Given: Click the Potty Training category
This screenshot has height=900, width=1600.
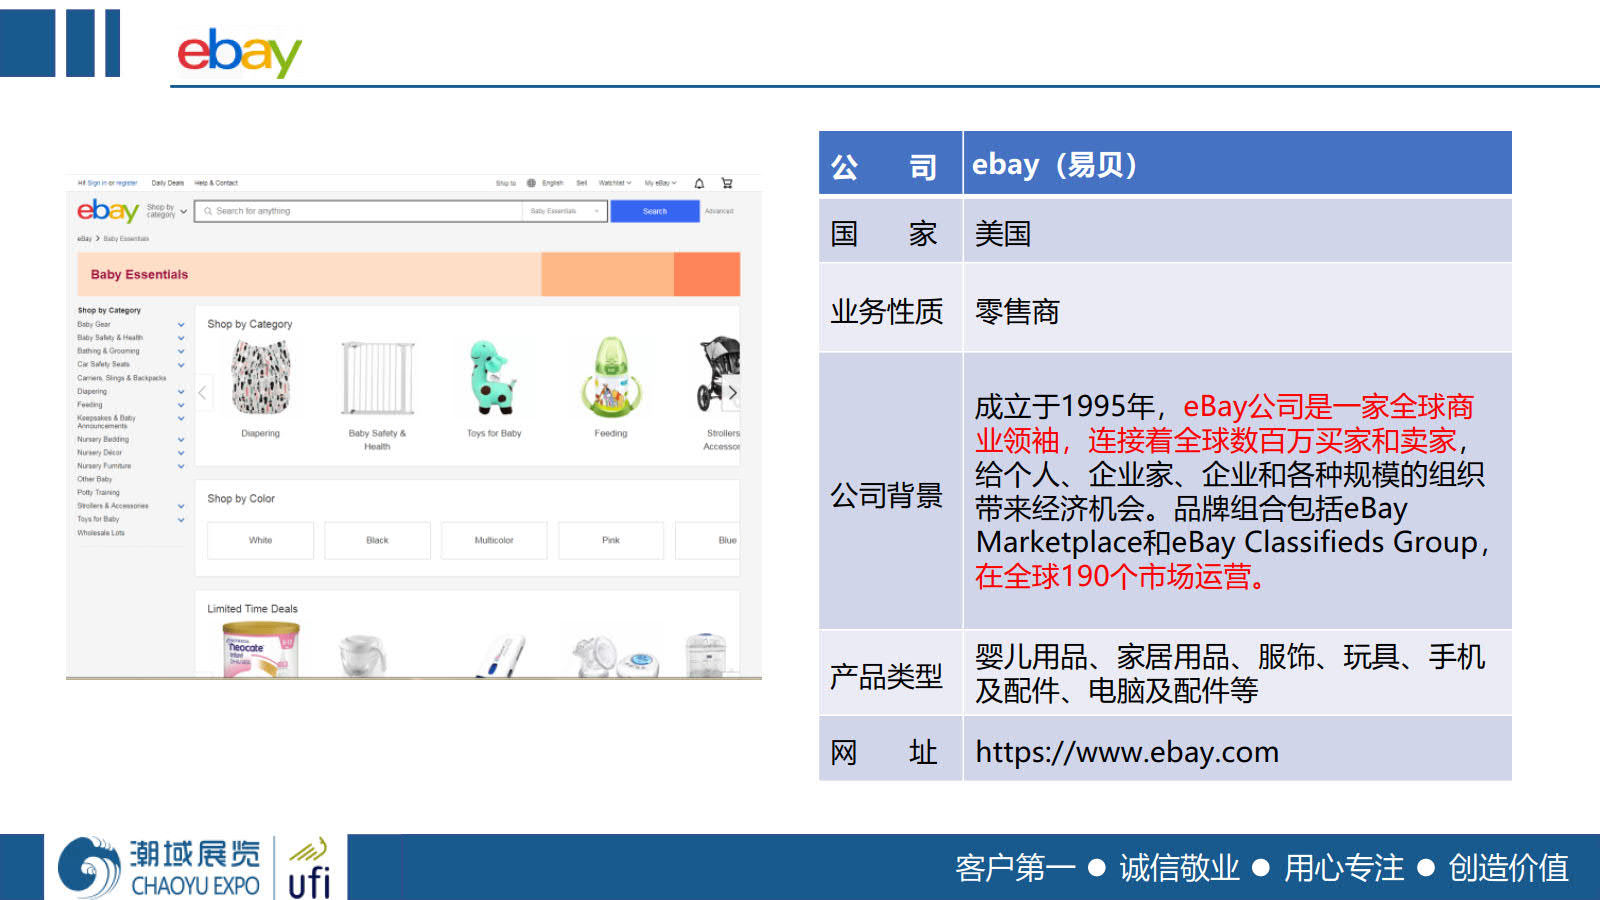Looking at the screenshot, I should tap(98, 492).
